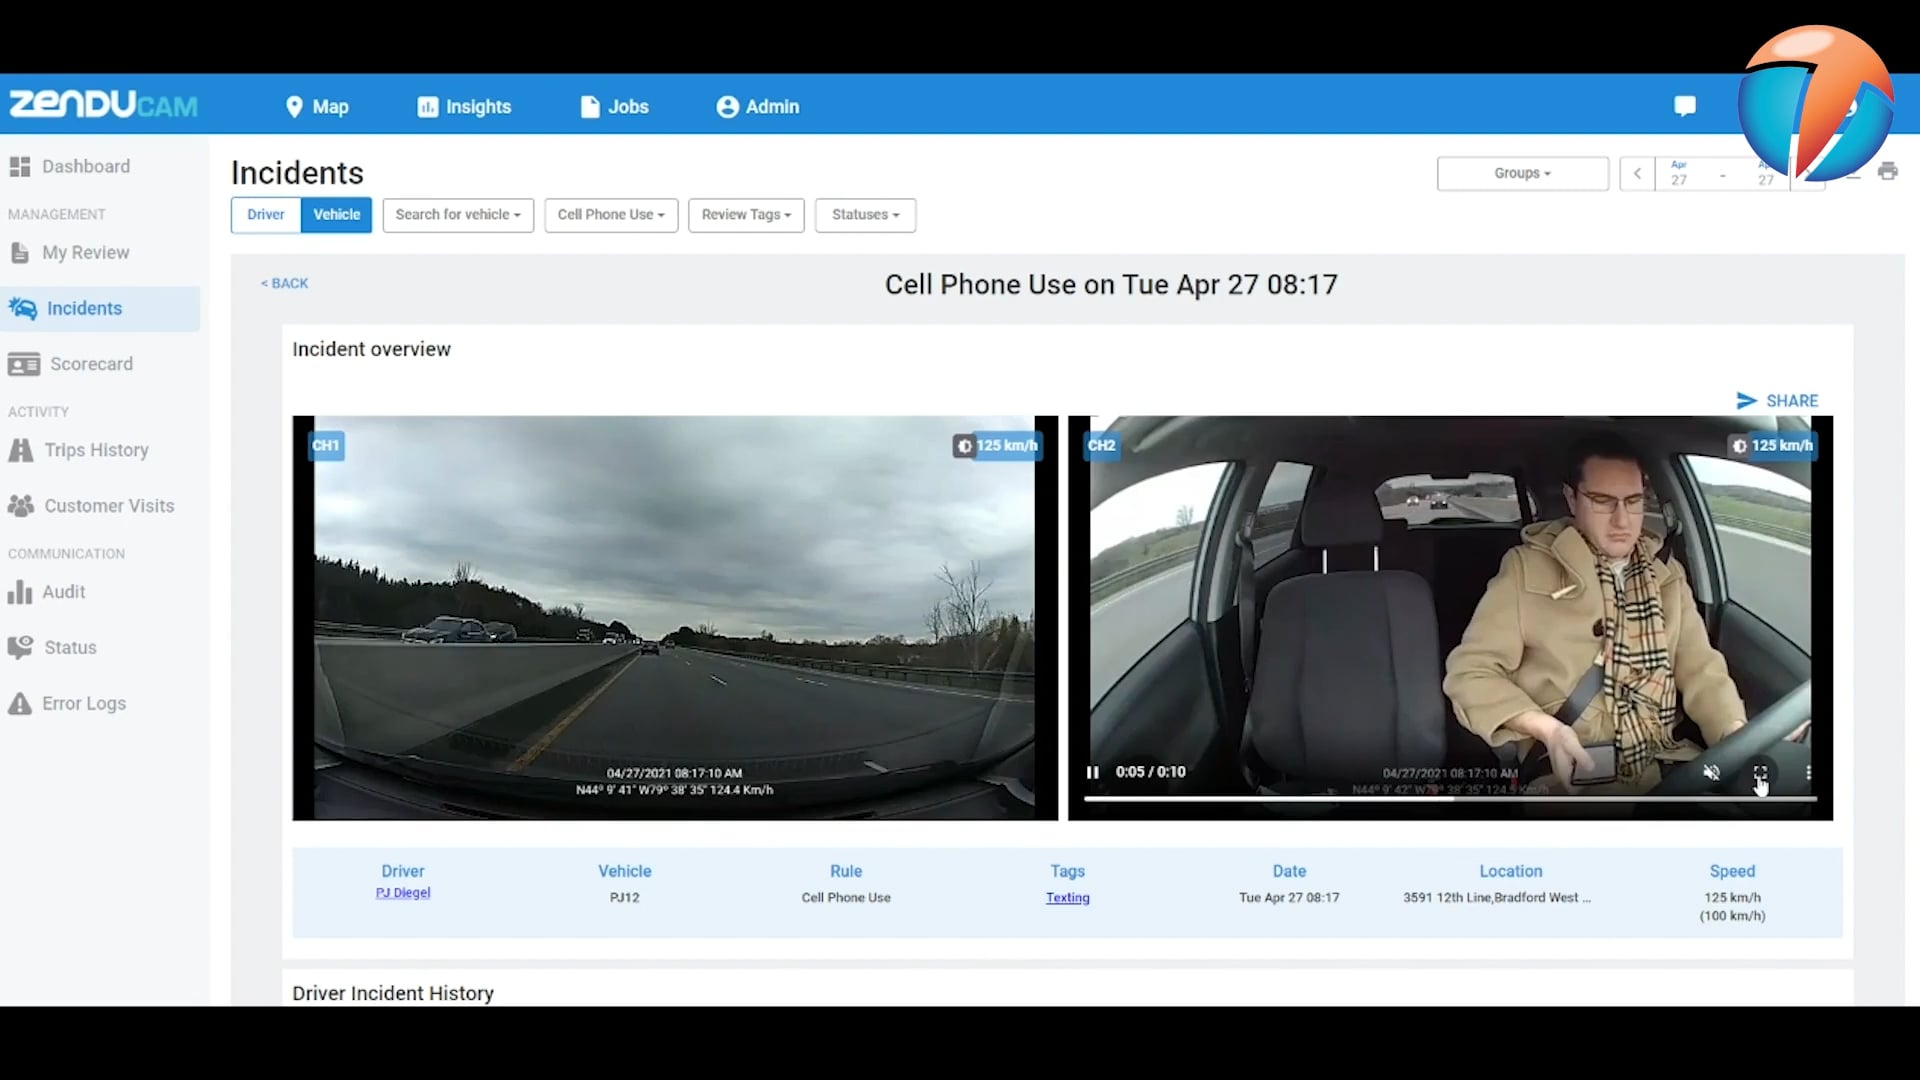Switch incidents view to Driver
The width and height of the screenshot is (1920, 1080).
click(x=266, y=215)
